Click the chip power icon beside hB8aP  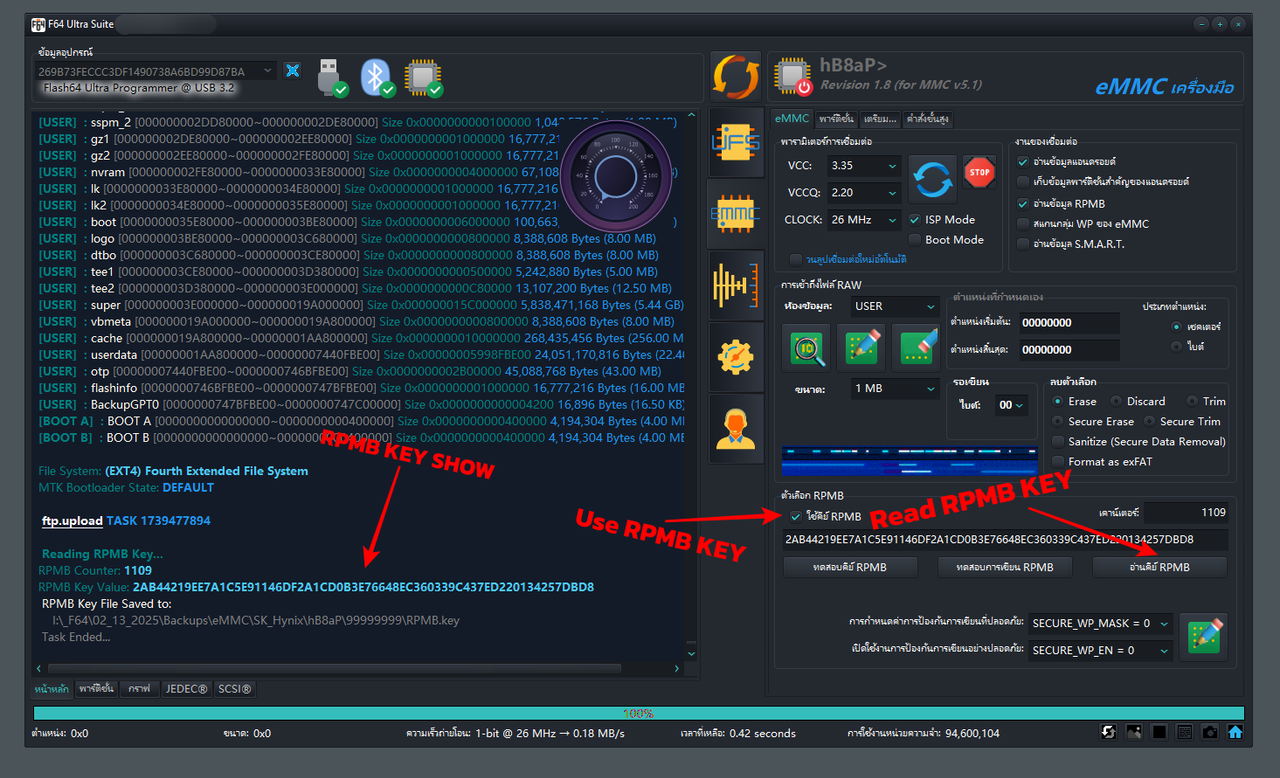794,77
